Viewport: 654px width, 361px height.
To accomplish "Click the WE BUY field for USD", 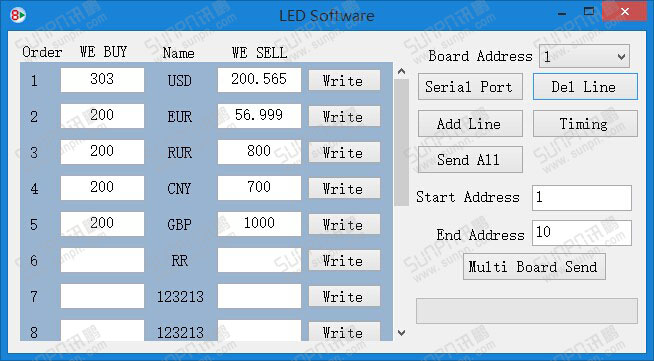I will (102, 80).
